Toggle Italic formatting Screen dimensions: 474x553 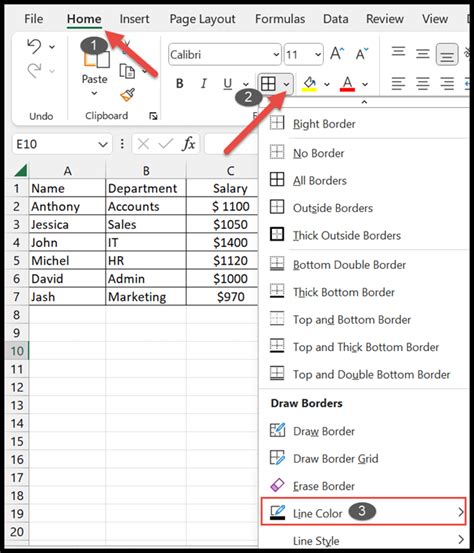click(203, 84)
